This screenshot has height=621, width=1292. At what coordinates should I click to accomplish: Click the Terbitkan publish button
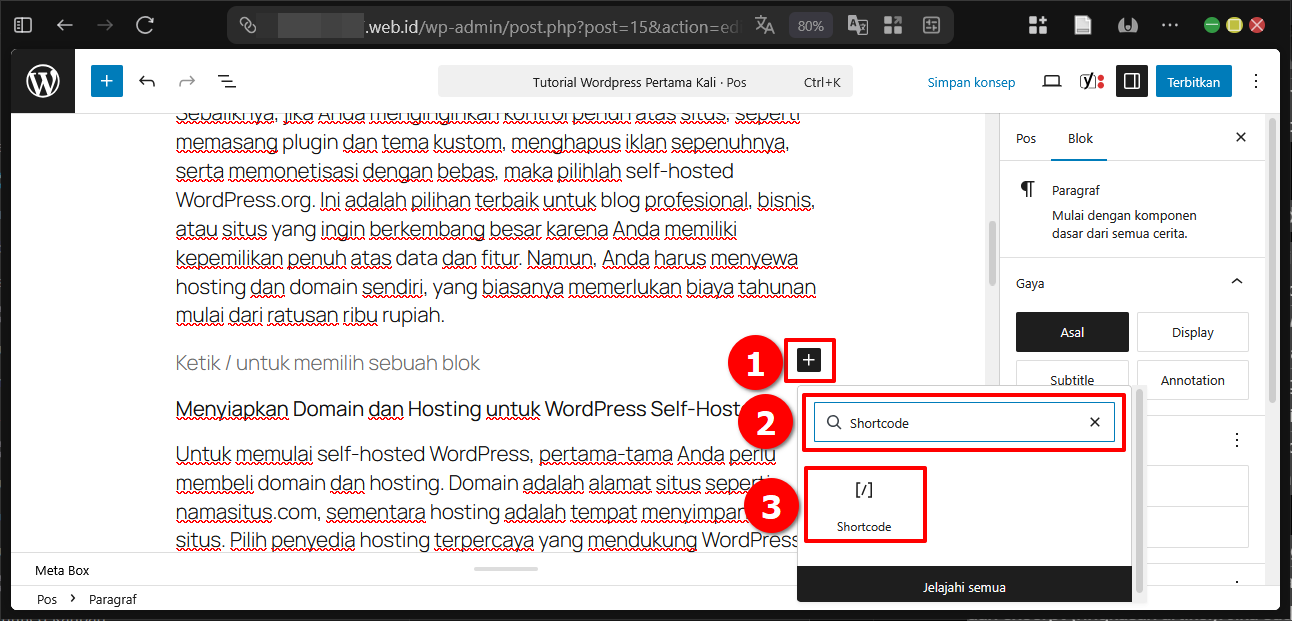coord(1193,81)
